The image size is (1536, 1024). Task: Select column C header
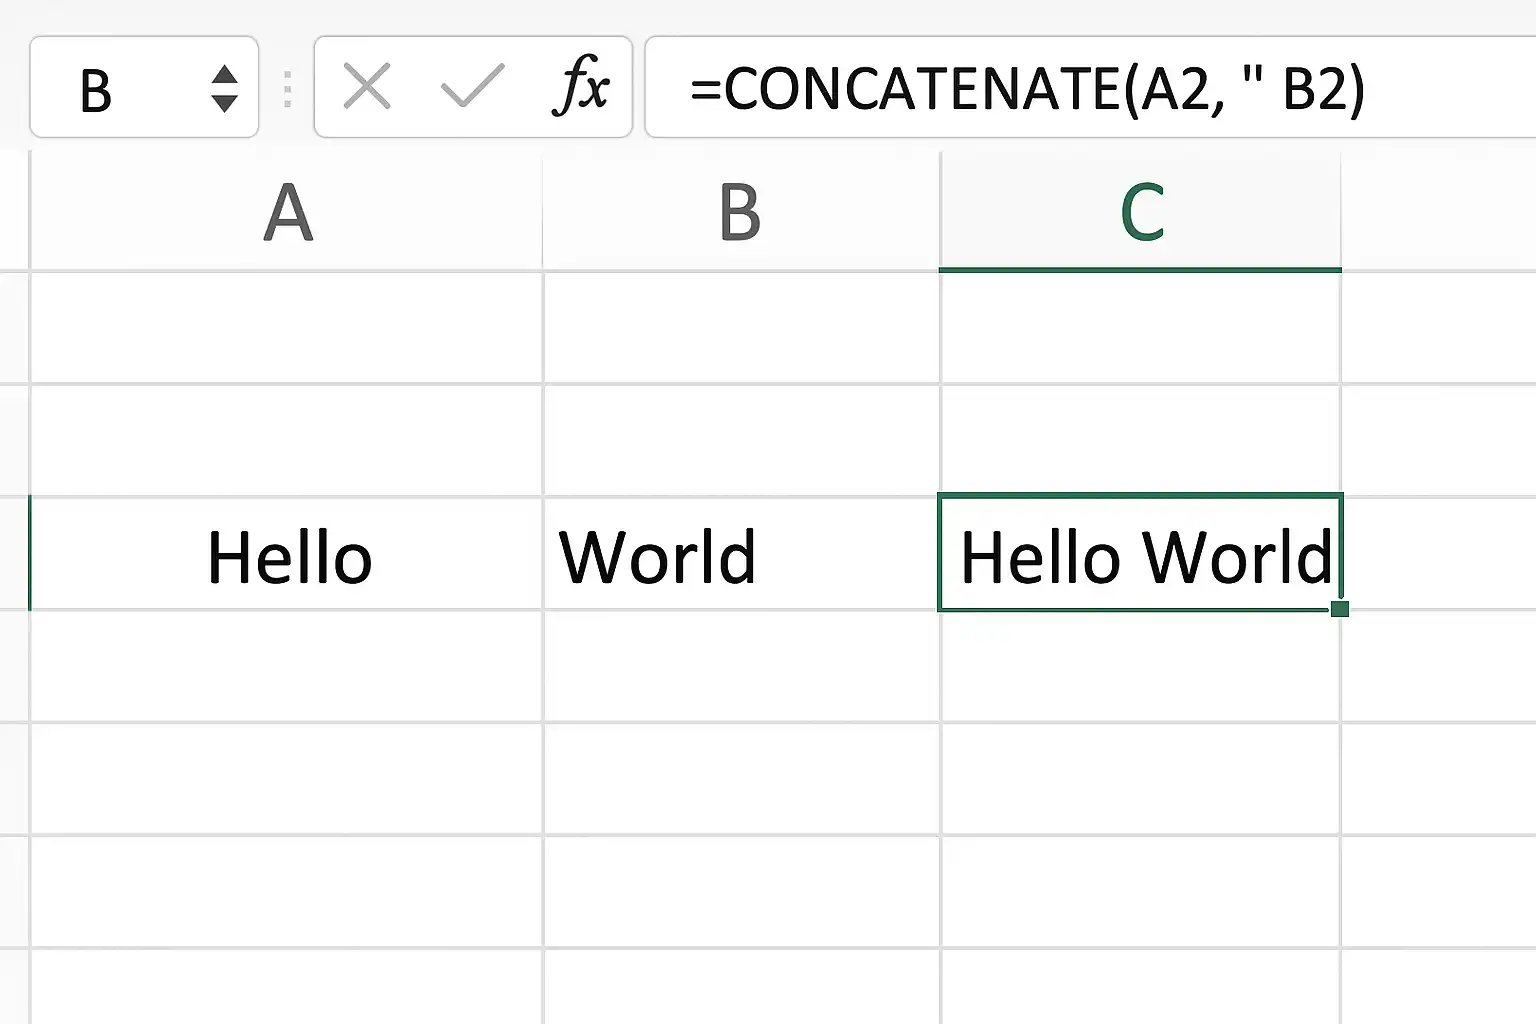pos(1140,211)
